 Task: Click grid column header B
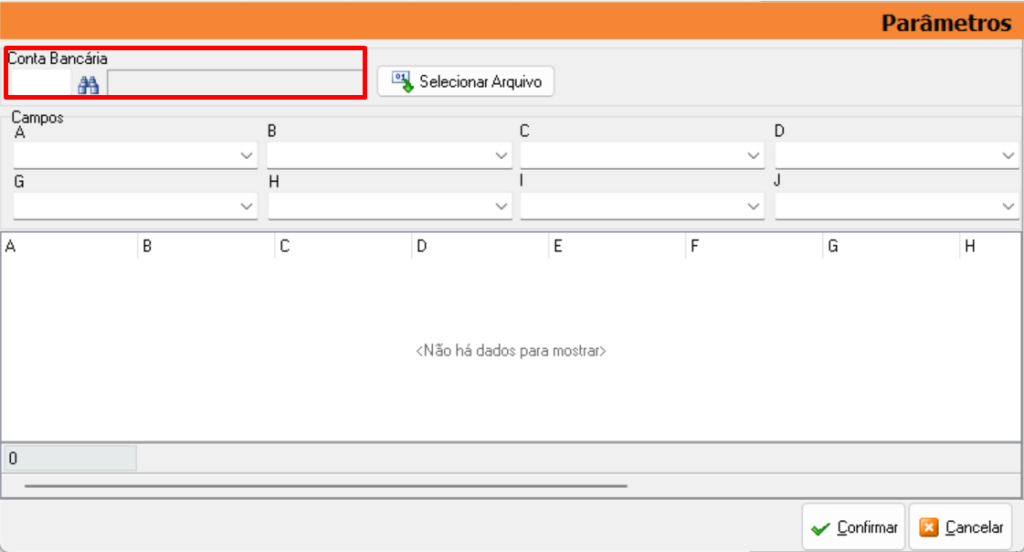pos(206,246)
